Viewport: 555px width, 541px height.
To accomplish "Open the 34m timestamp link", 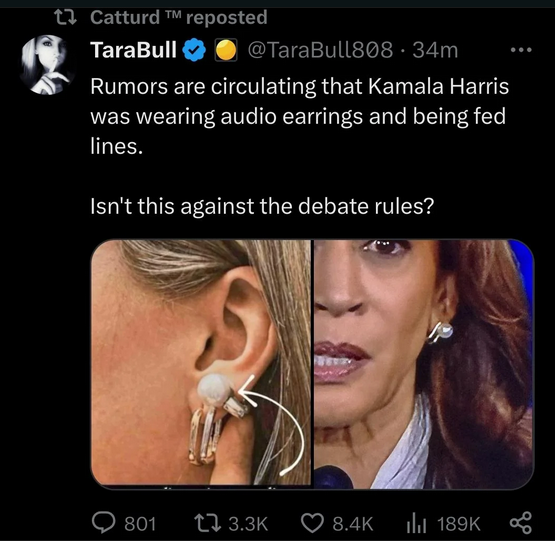I will point(435,50).
